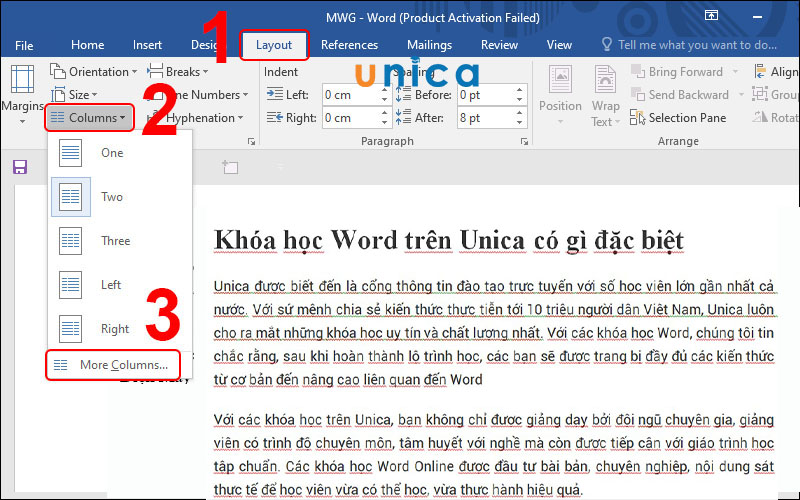The height and width of the screenshot is (500, 800).
Task: Open More Columns dialog
Action: tap(113, 365)
